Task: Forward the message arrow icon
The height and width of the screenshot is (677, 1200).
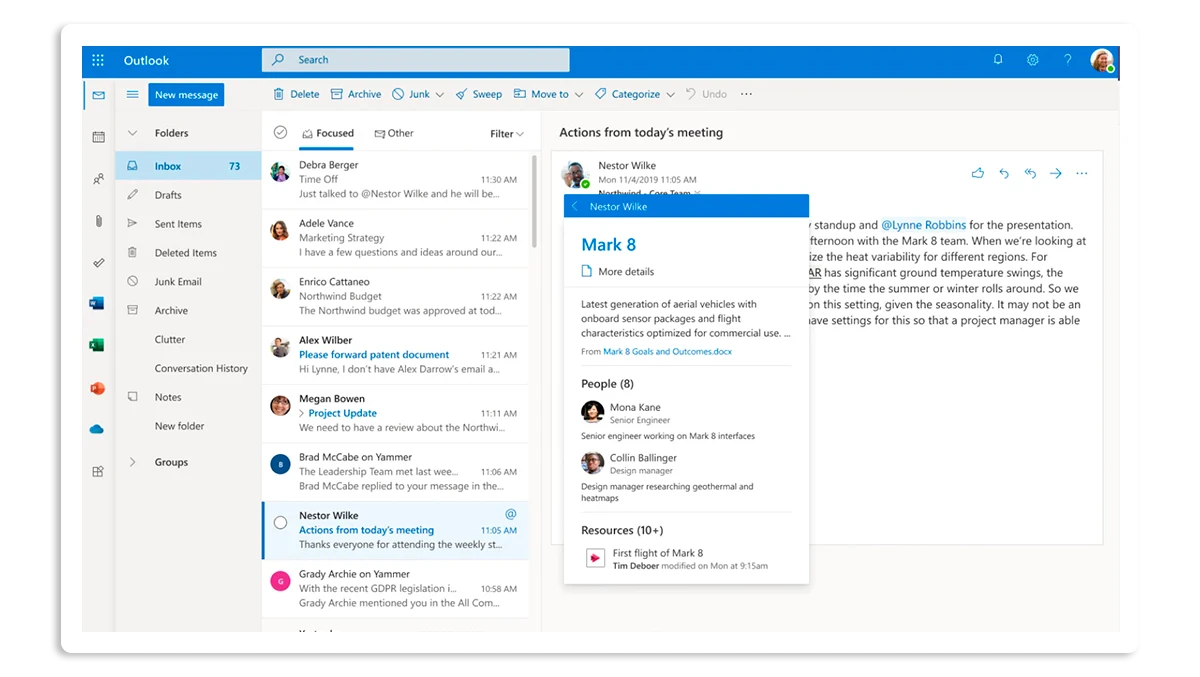Action: click(1056, 173)
